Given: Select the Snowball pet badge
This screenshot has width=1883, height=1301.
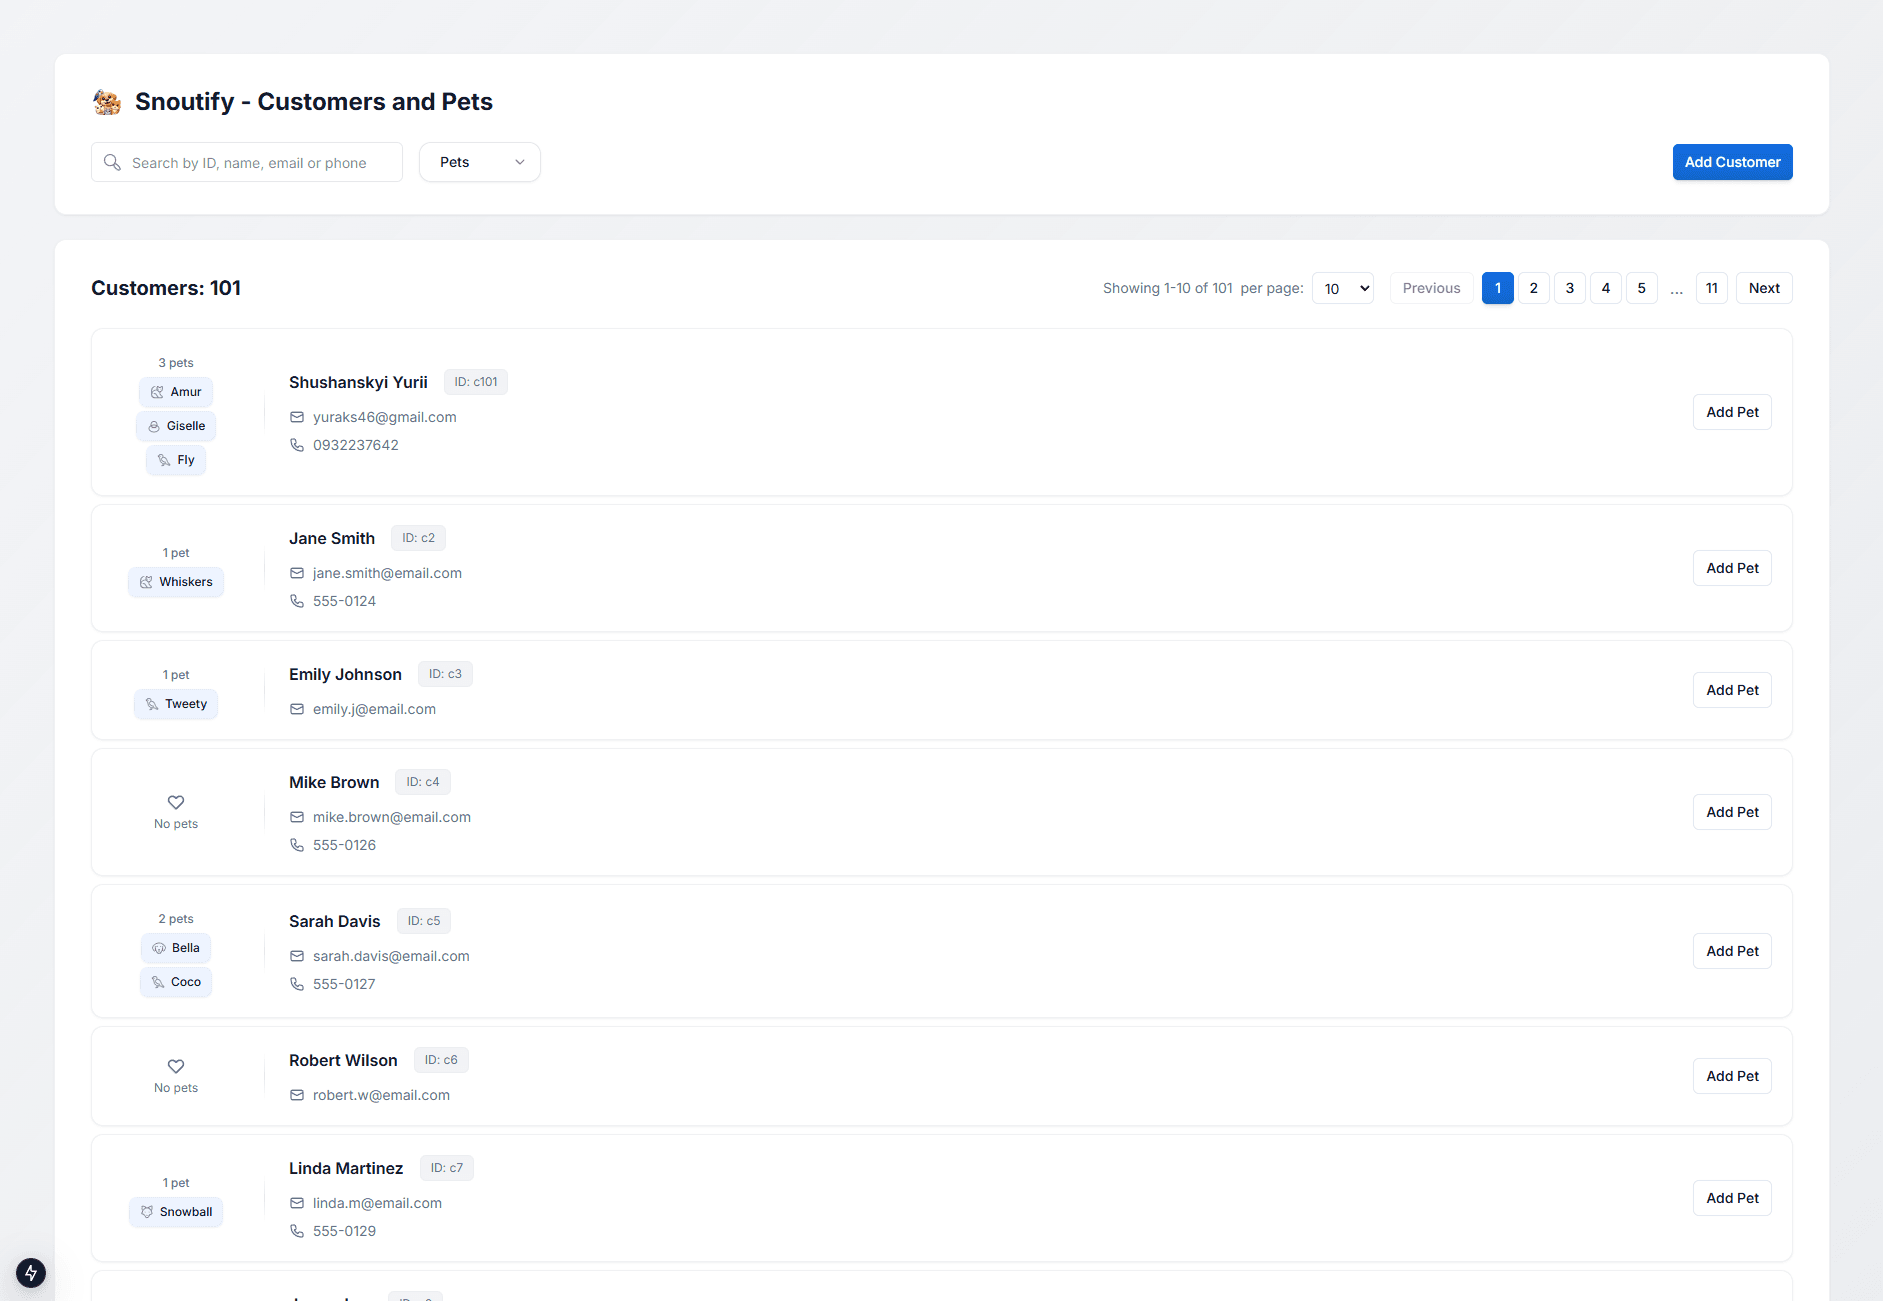Looking at the screenshot, I should point(176,1211).
